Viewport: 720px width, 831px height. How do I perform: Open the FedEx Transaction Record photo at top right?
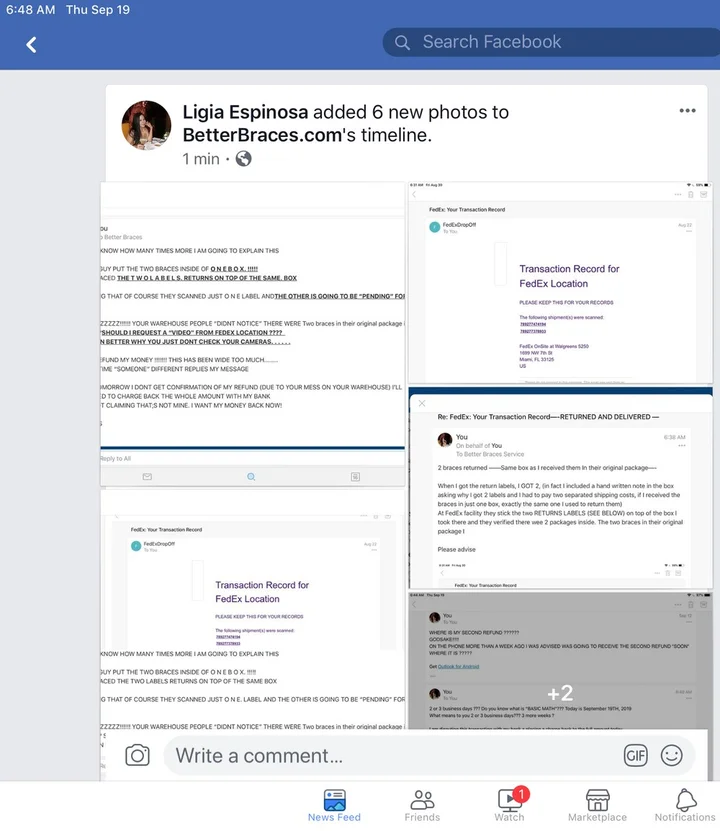(x=561, y=283)
